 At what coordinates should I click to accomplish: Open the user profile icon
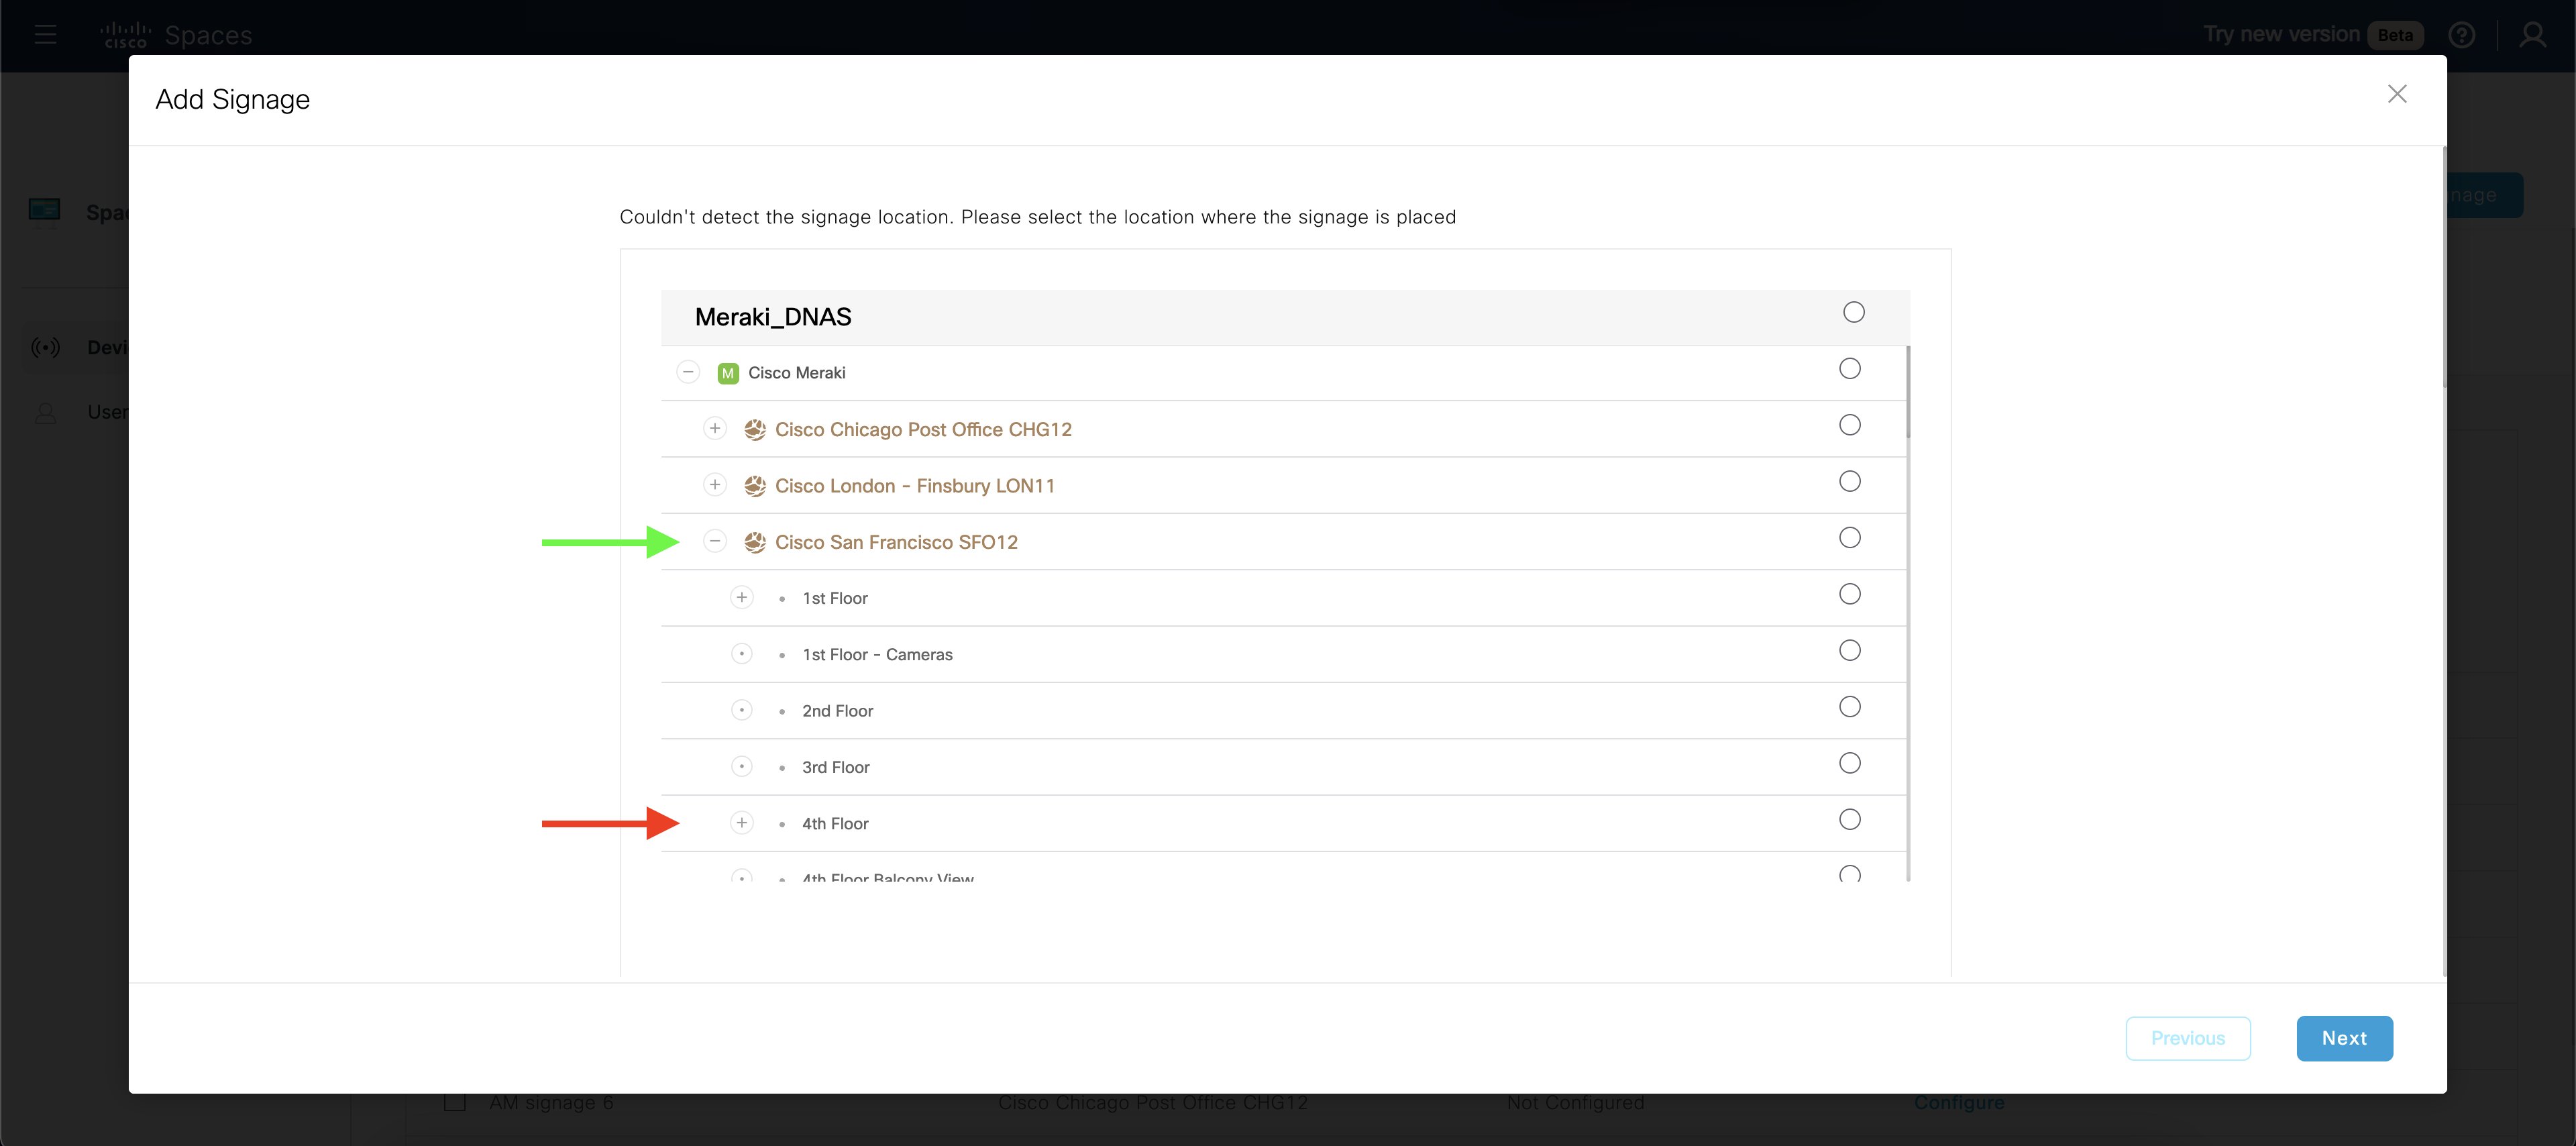(2534, 35)
